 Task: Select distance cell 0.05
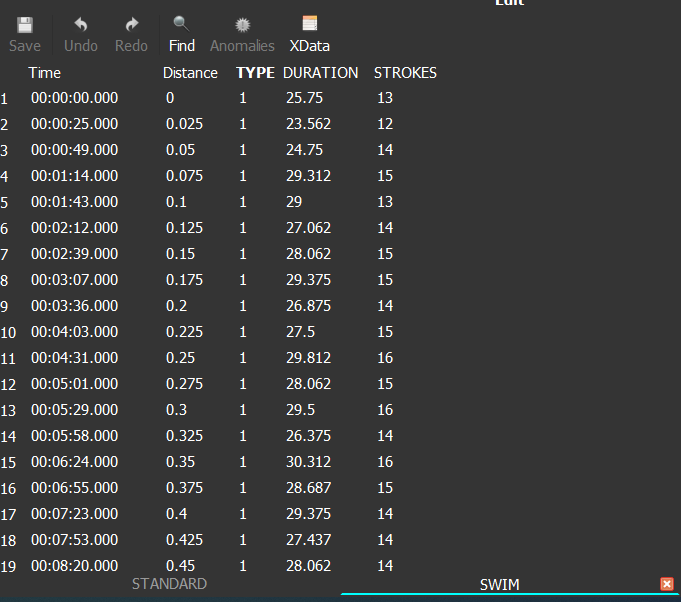[x=181, y=150]
